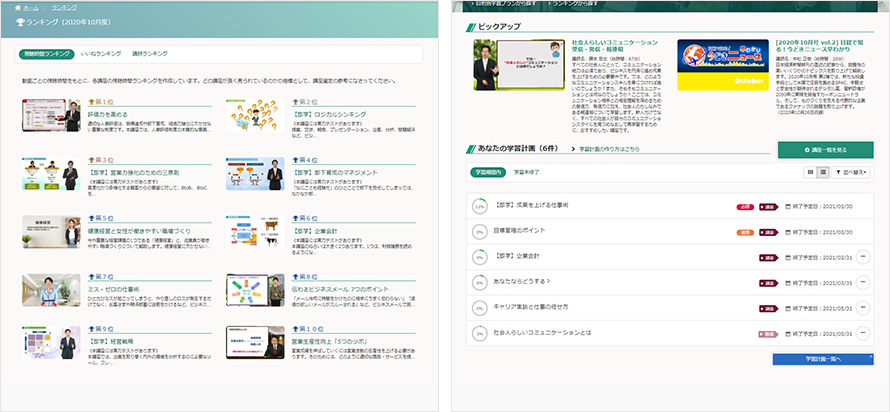The height and width of the screenshot is (412, 890).
Task: Click the minus icon on the 社会人らしいコミュニケーションとは row
Action: 863,333
